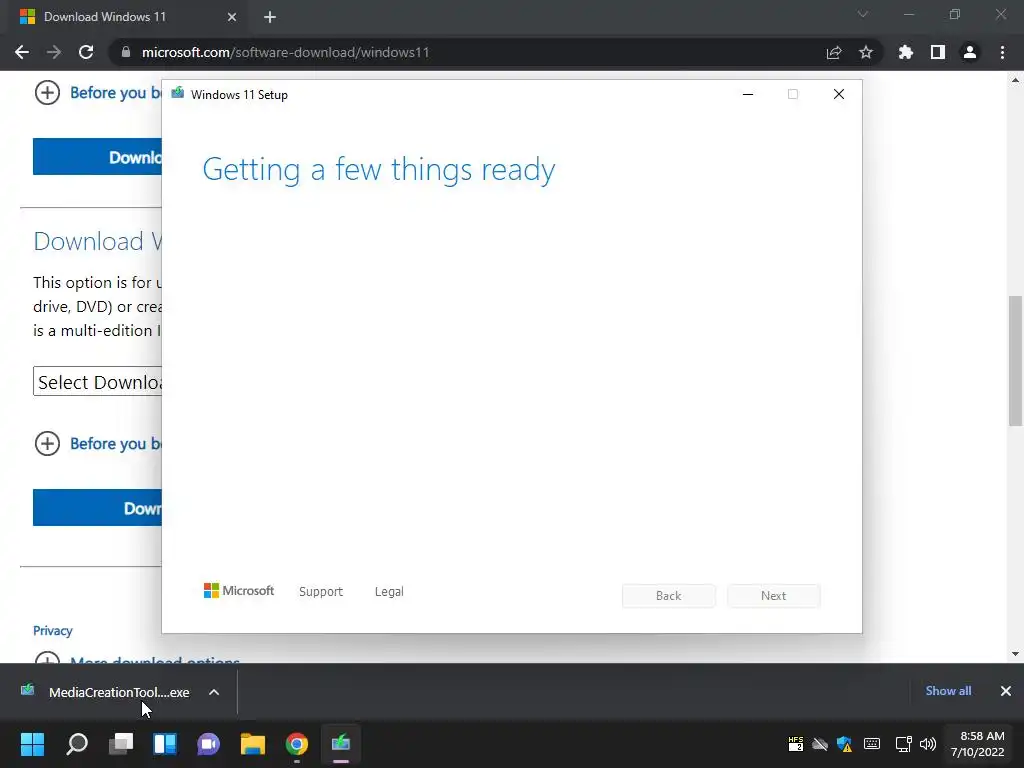The height and width of the screenshot is (768, 1024).
Task: Open Teams Chat from taskbar
Action: point(208,744)
